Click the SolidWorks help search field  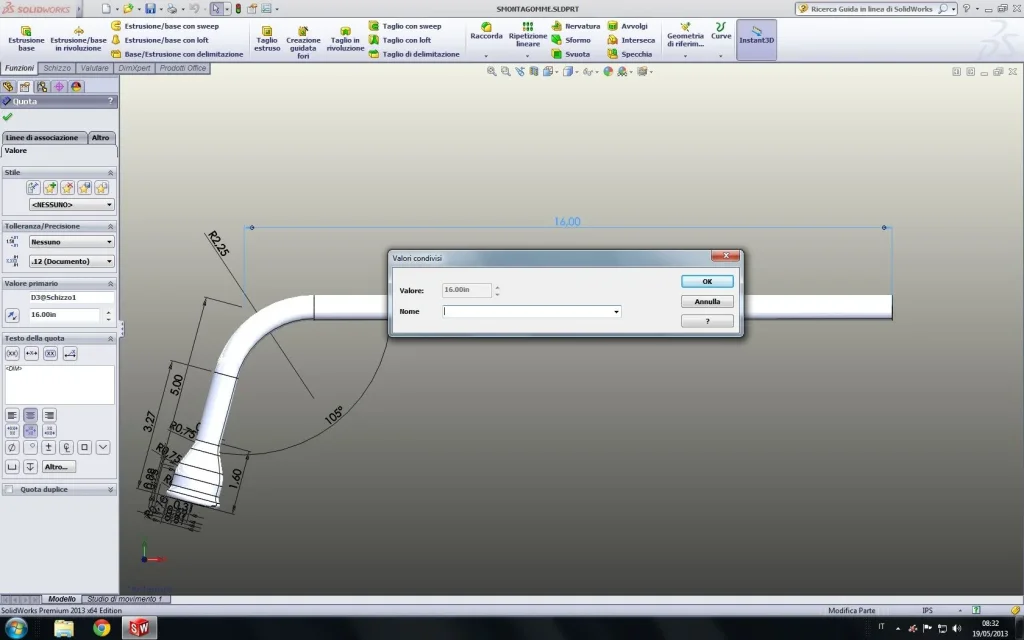click(872, 8)
